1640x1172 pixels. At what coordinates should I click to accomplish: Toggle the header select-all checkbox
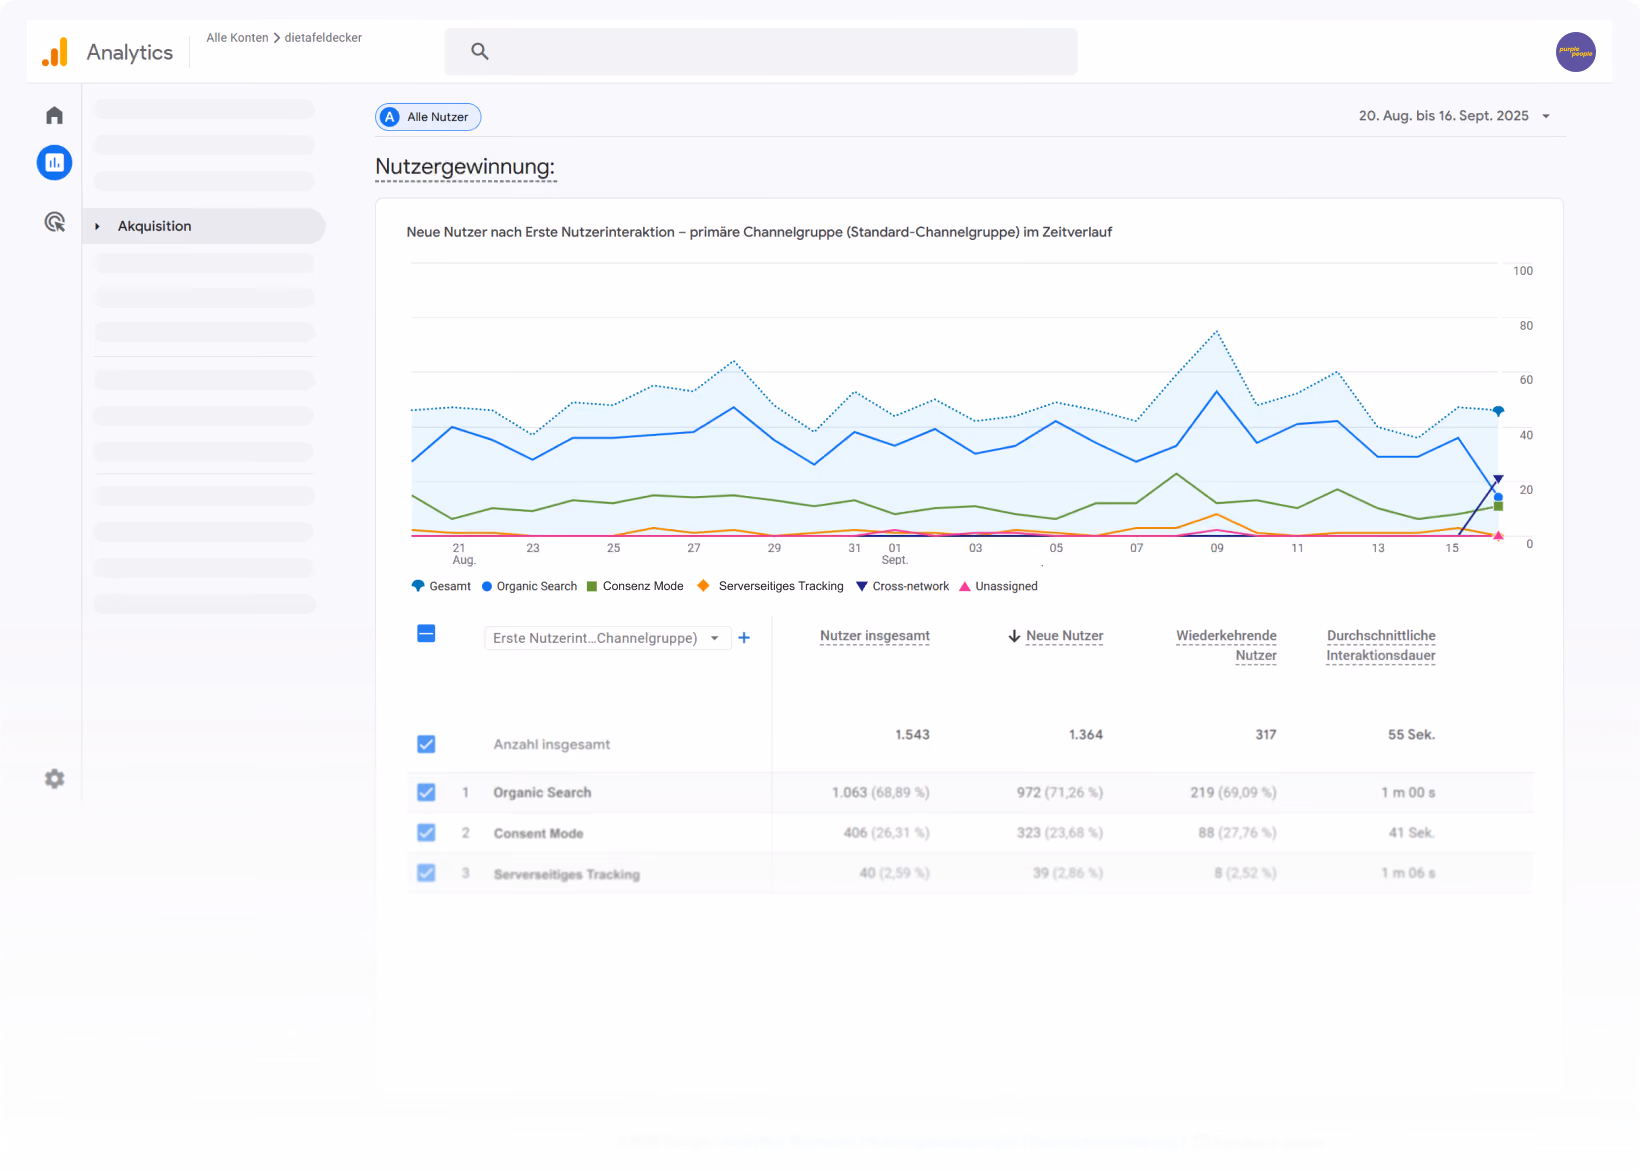[x=426, y=633]
